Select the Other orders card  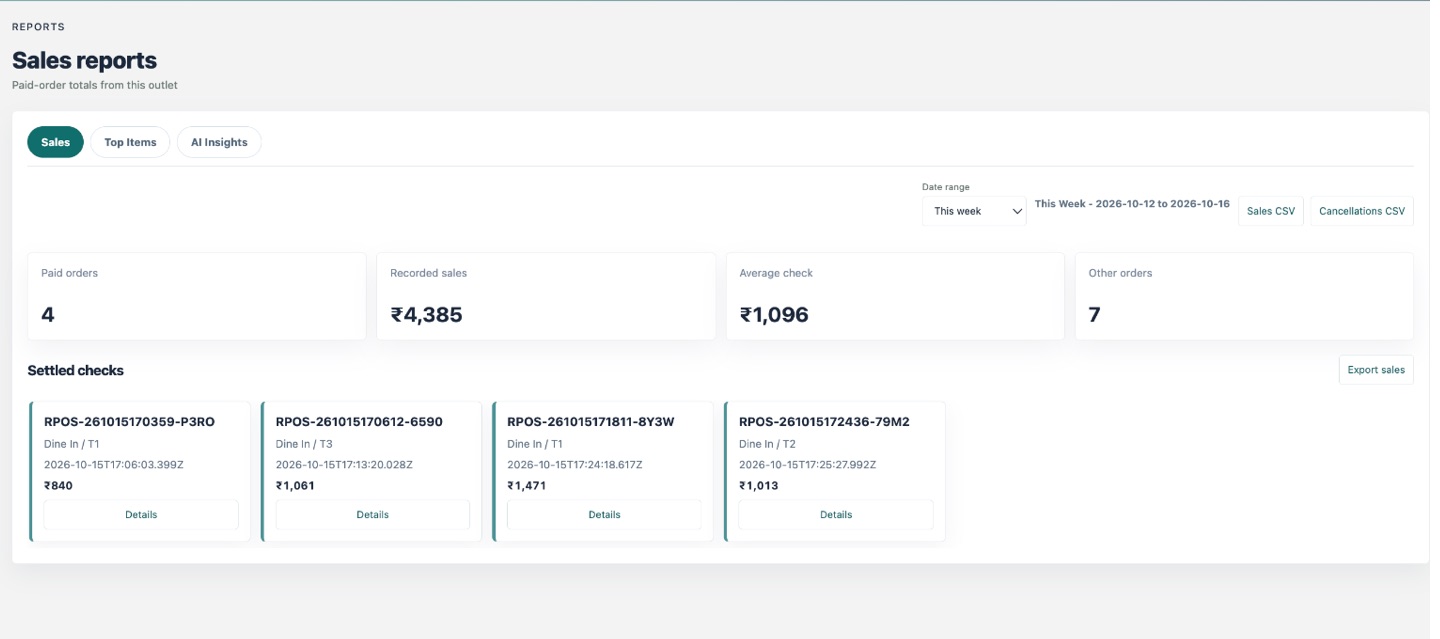[1244, 296]
